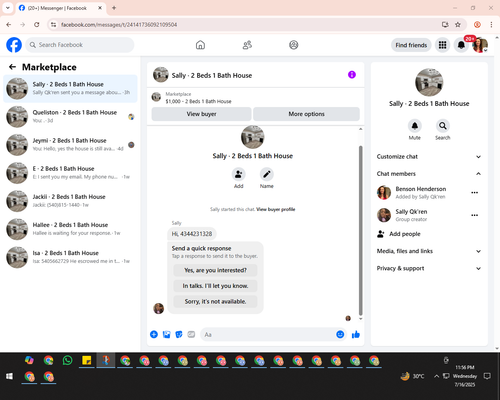The width and height of the screenshot is (500, 400).
Task: Open the Sally 2 Beds 1 Bath House conversation
Action: pos(70,89)
